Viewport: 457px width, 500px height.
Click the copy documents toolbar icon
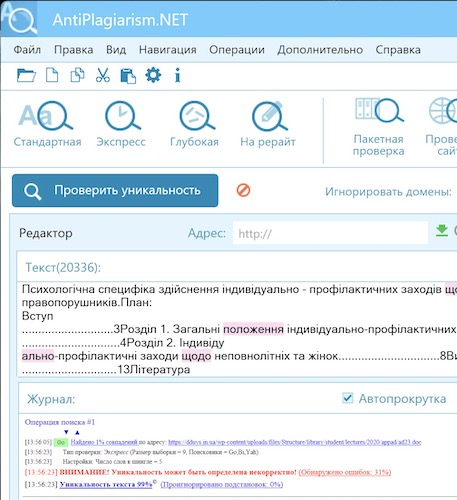coord(77,75)
